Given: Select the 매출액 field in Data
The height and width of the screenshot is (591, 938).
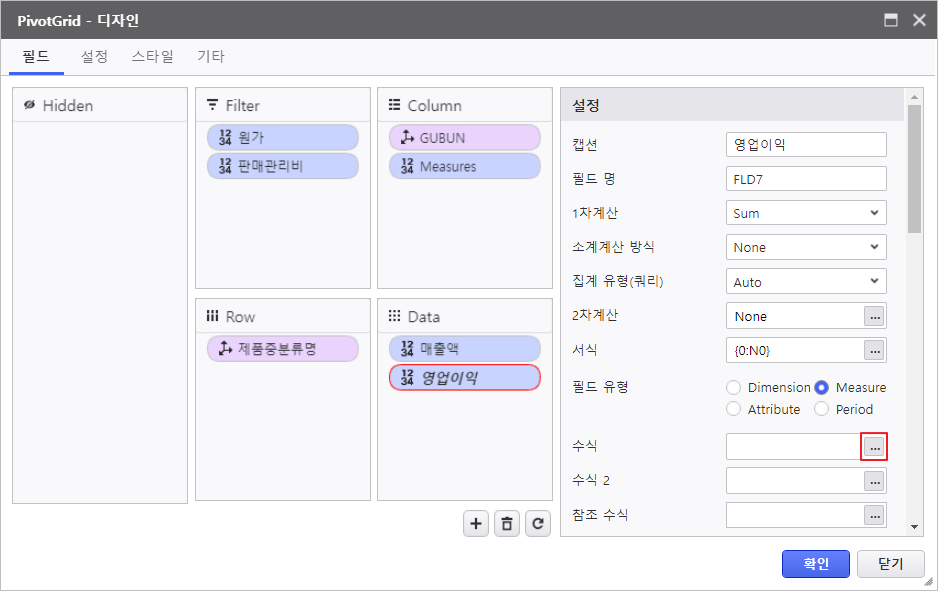Looking at the screenshot, I should (x=465, y=349).
